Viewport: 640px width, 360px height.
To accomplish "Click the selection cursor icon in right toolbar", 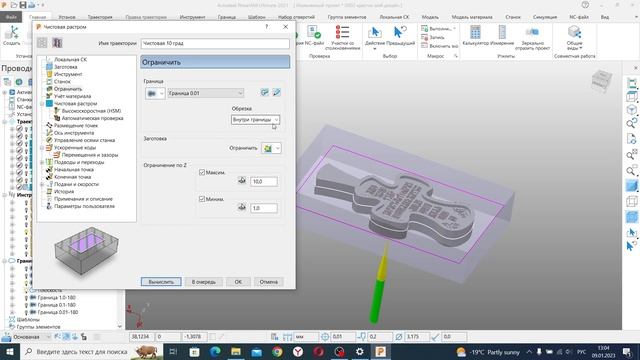I will coord(631,233).
